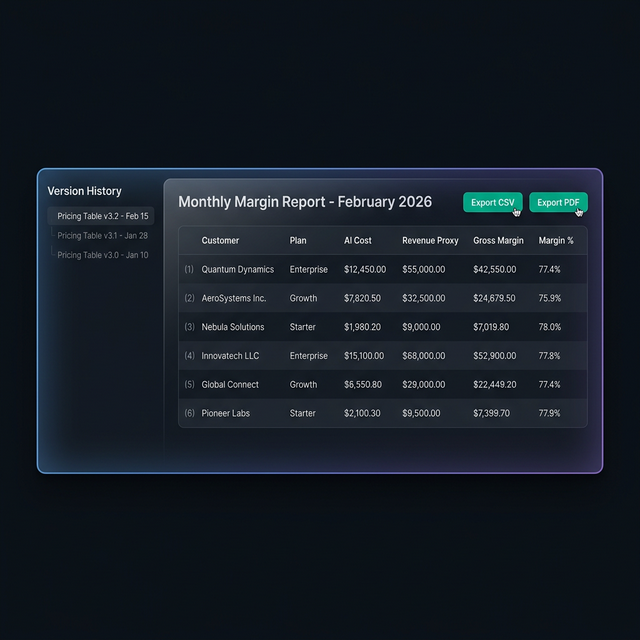
Task: Click margin percent 77.9%
Action: click(x=549, y=413)
